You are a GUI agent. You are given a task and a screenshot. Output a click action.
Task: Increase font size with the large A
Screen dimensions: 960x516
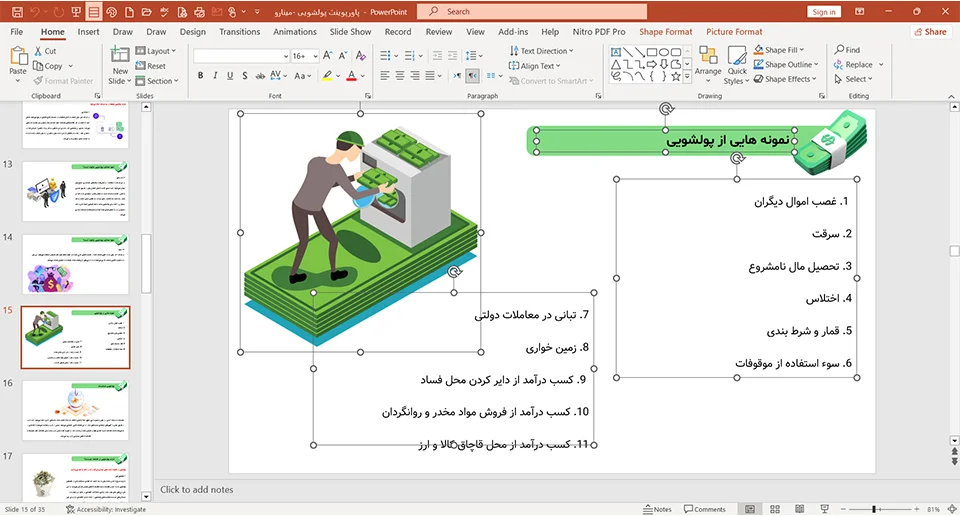328,56
